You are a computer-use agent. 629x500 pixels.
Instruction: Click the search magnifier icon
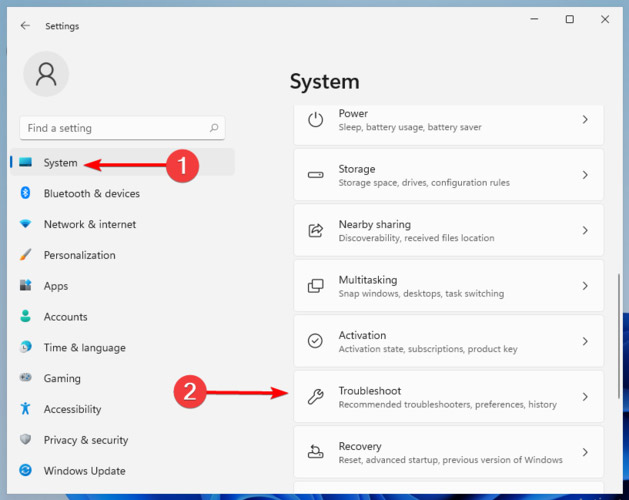click(x=214, y=128)
